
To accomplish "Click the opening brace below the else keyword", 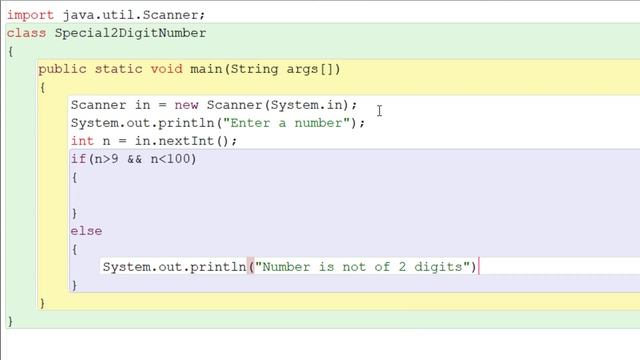I will tap(74, 249).
